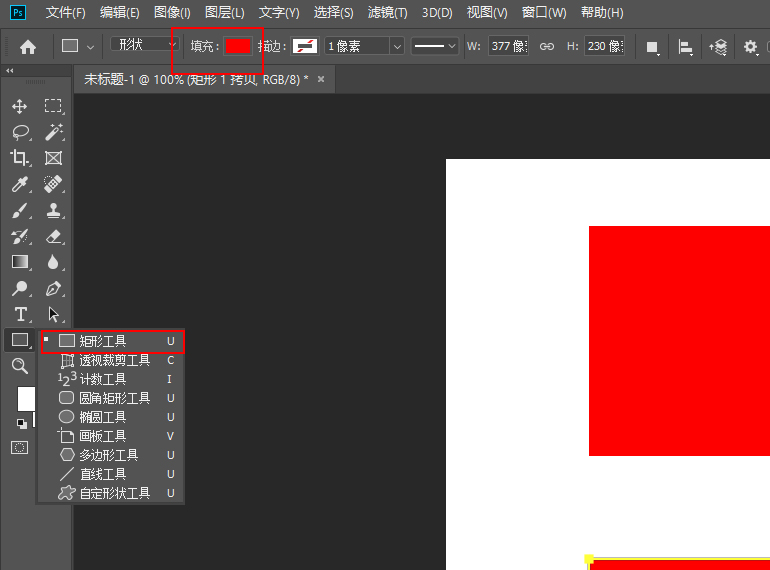Click the width field showing 377 像素
Screen dimensions: 770x570
tap(508, 46)
